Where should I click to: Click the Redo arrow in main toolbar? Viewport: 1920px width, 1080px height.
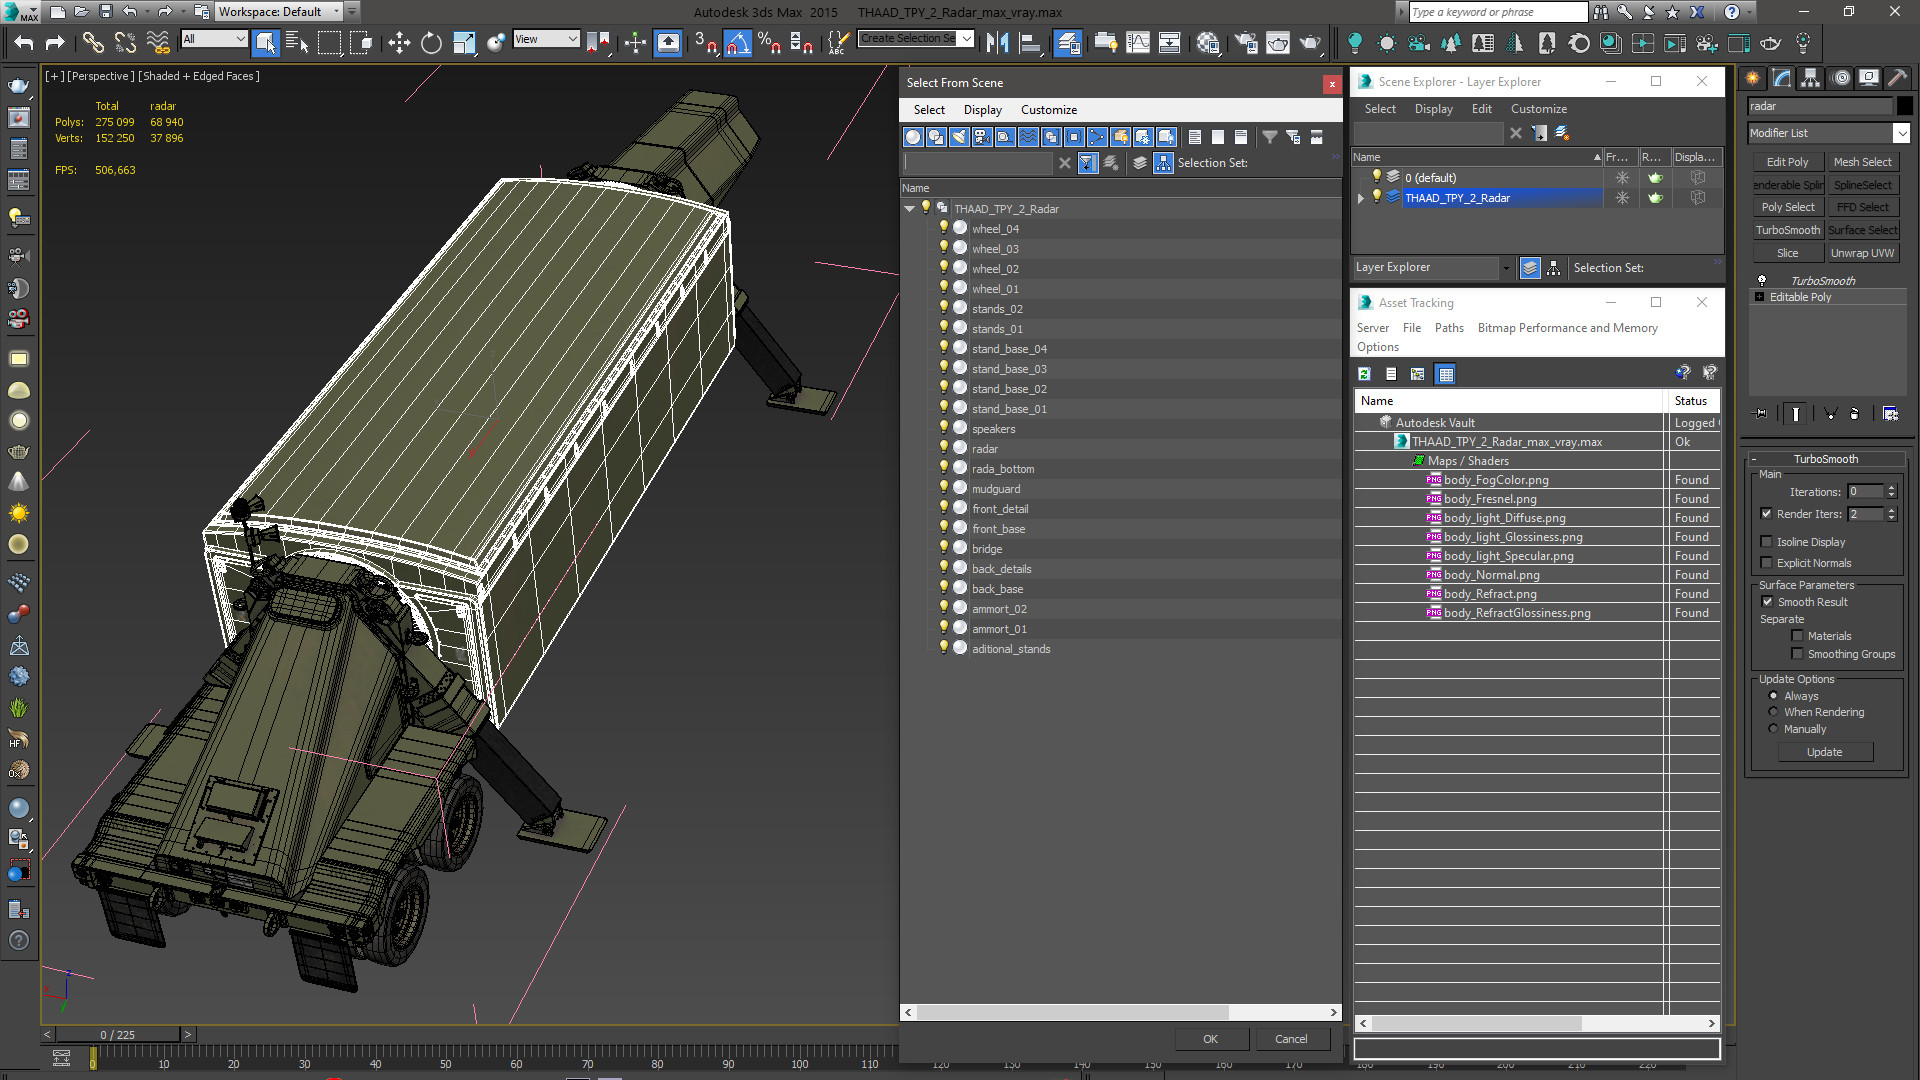(x=55, y=42)
